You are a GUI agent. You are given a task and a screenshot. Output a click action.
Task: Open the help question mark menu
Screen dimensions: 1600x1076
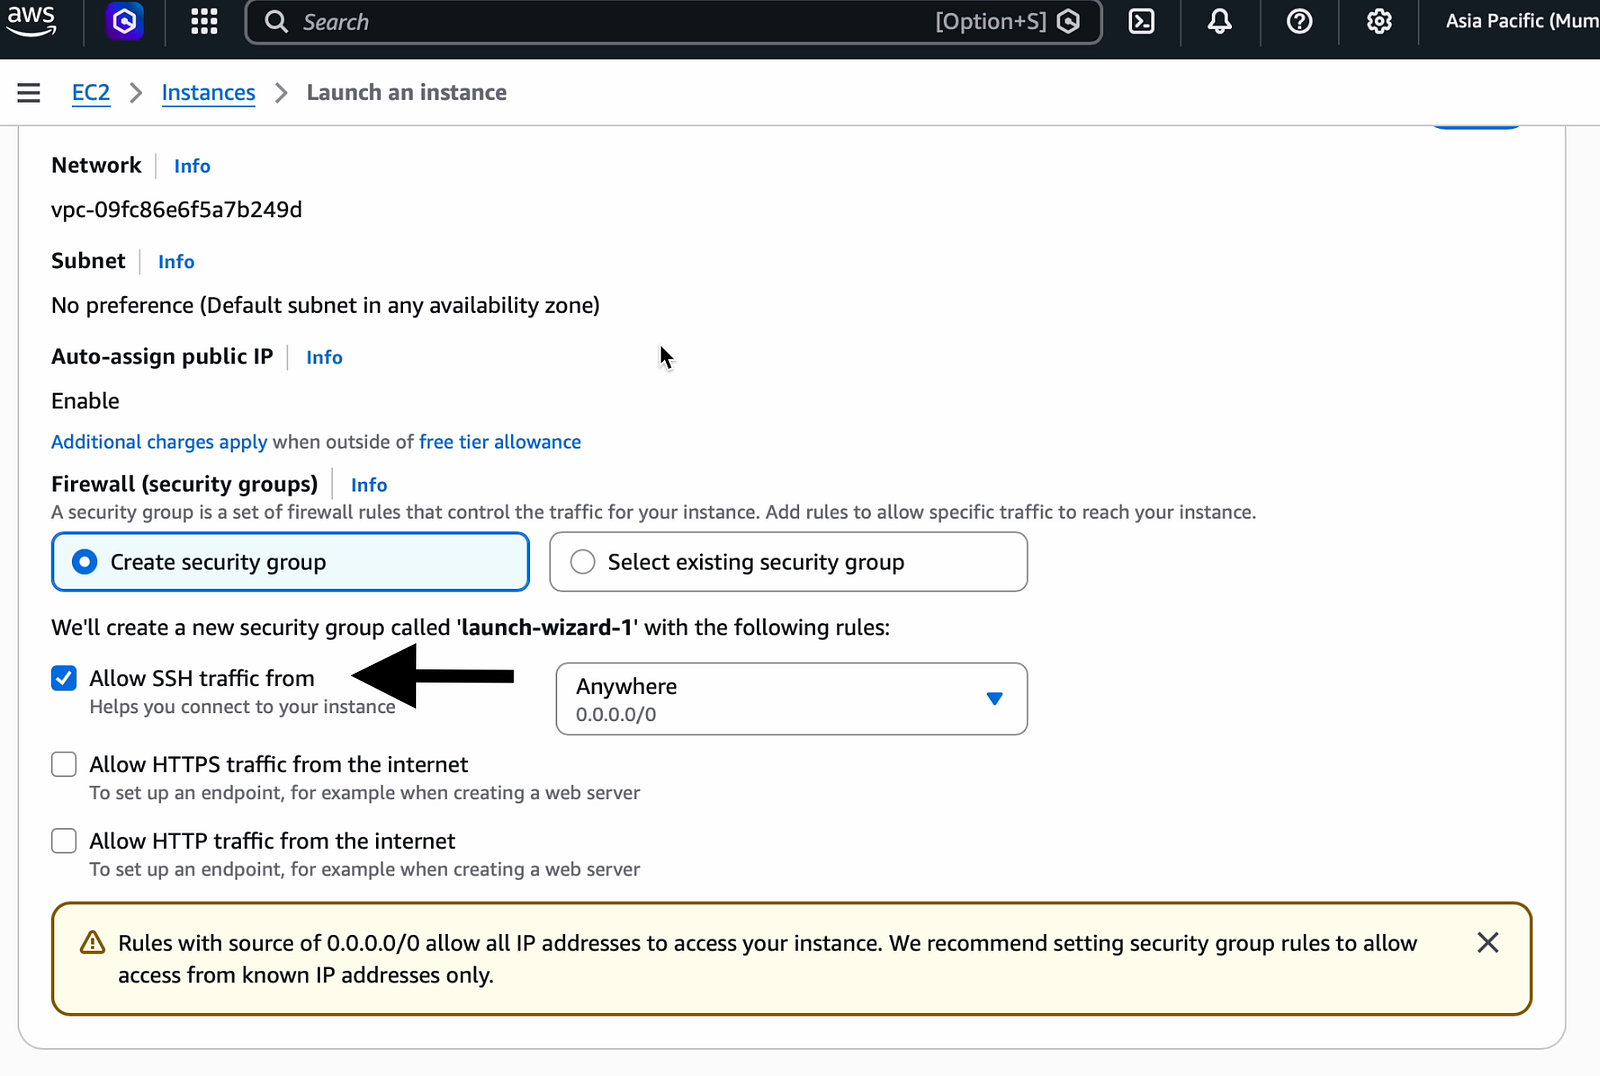point(1299,22)
